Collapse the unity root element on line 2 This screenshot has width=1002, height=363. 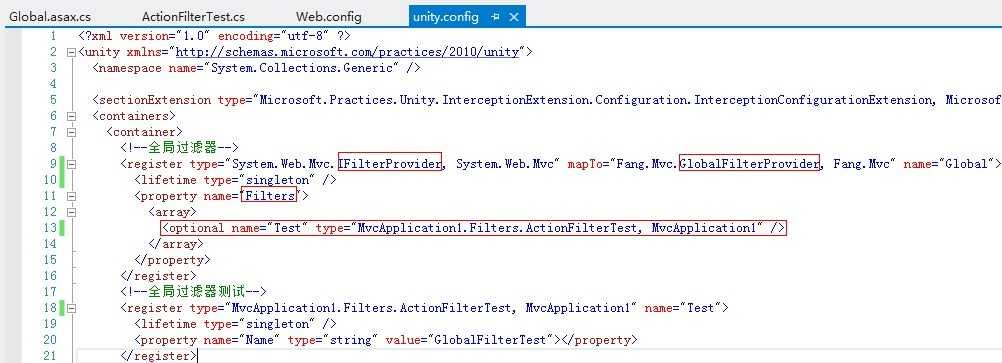click(x=72, y=52)
